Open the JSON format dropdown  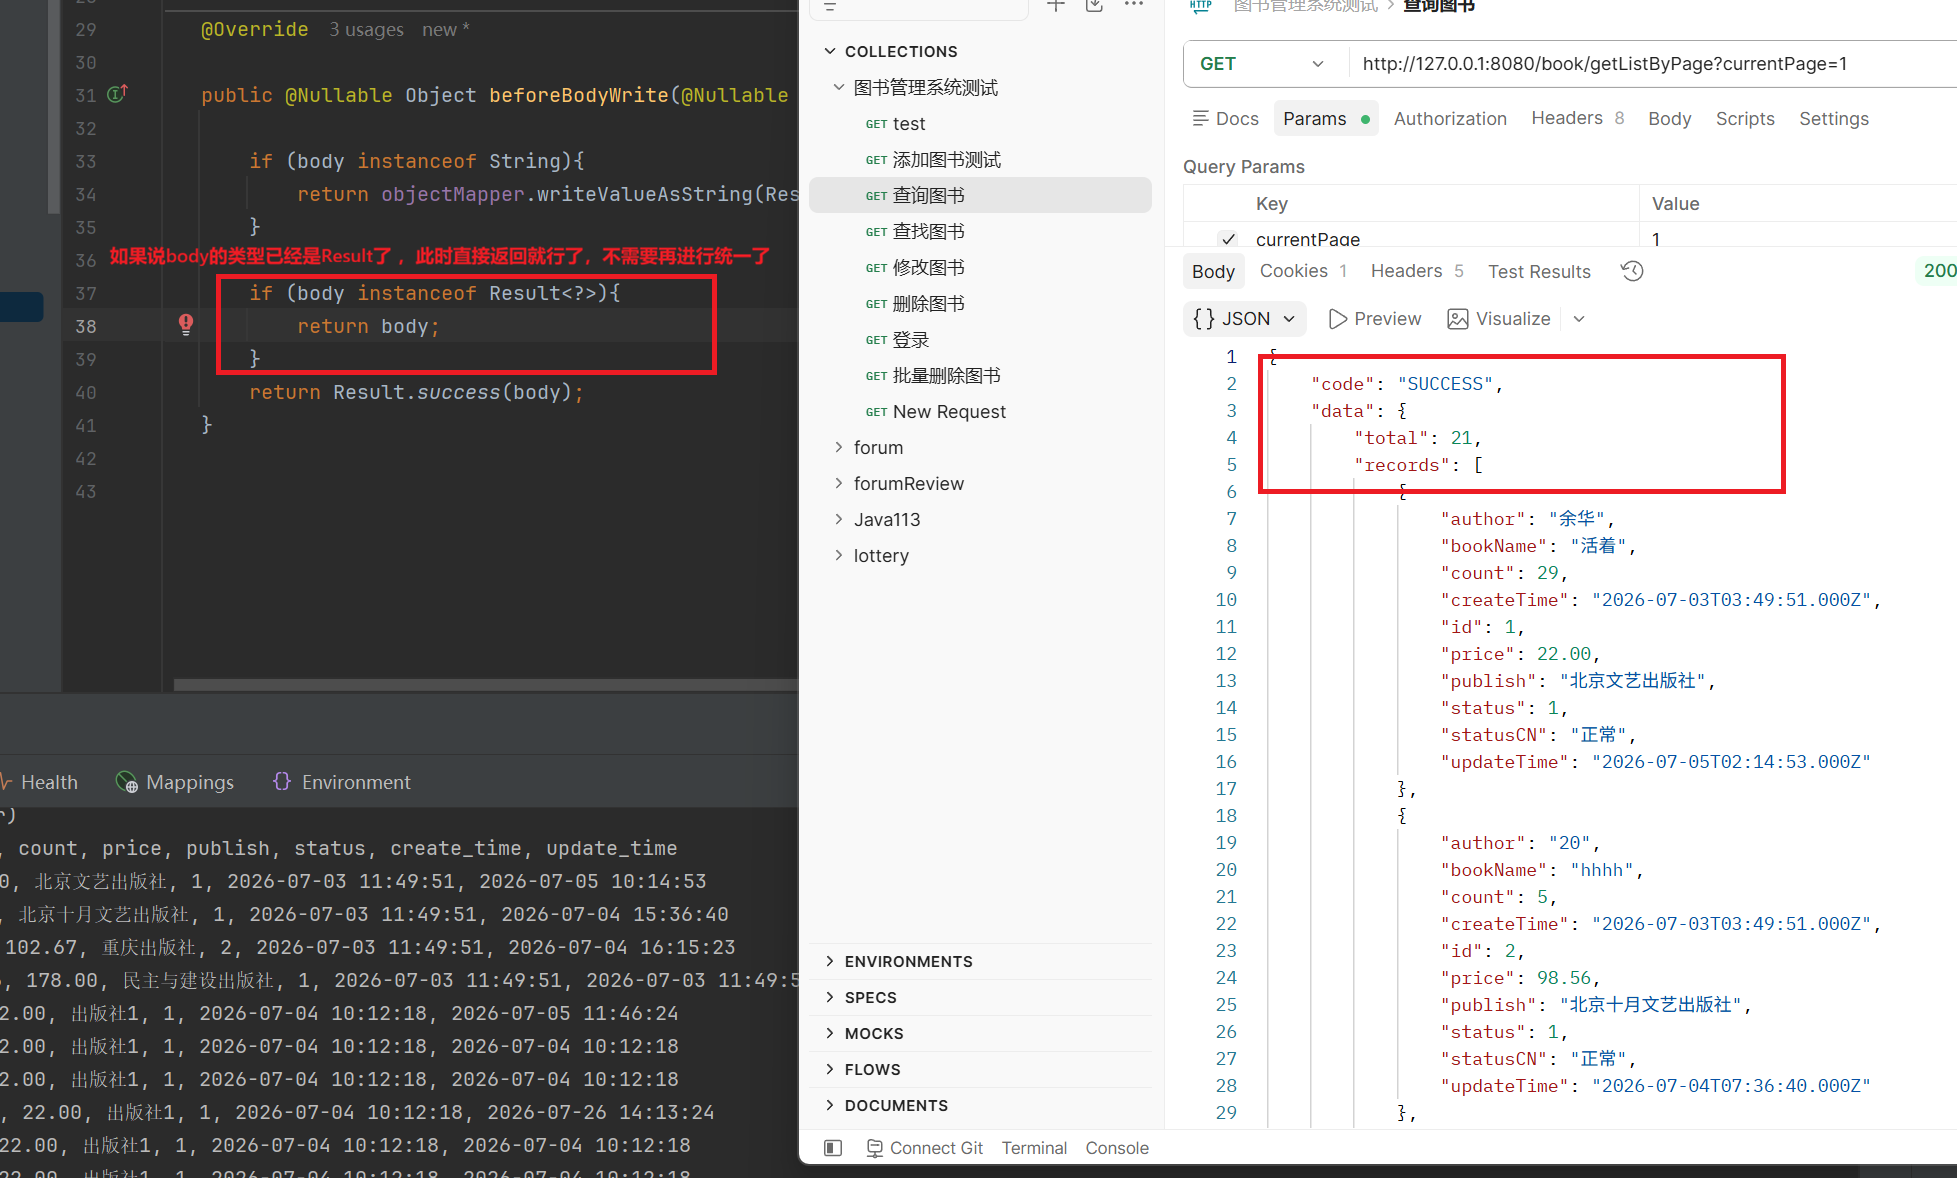tap(1245, 319)
